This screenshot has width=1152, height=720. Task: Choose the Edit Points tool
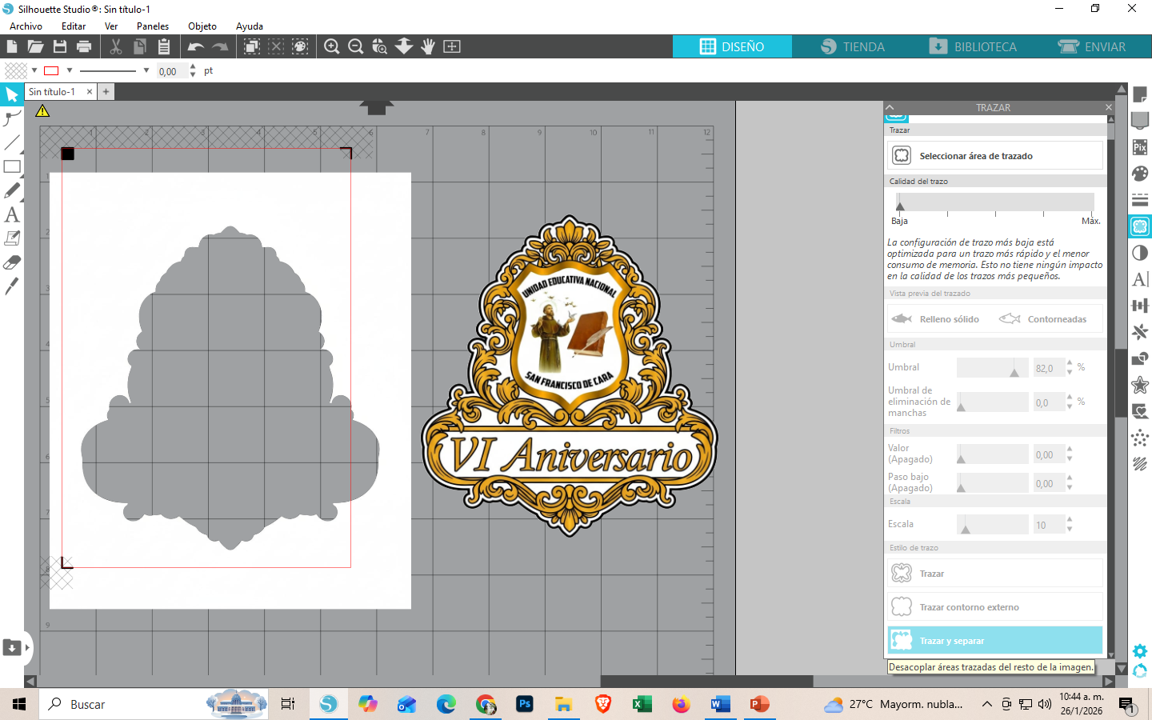pyautogui.click(x=12, y=118)
